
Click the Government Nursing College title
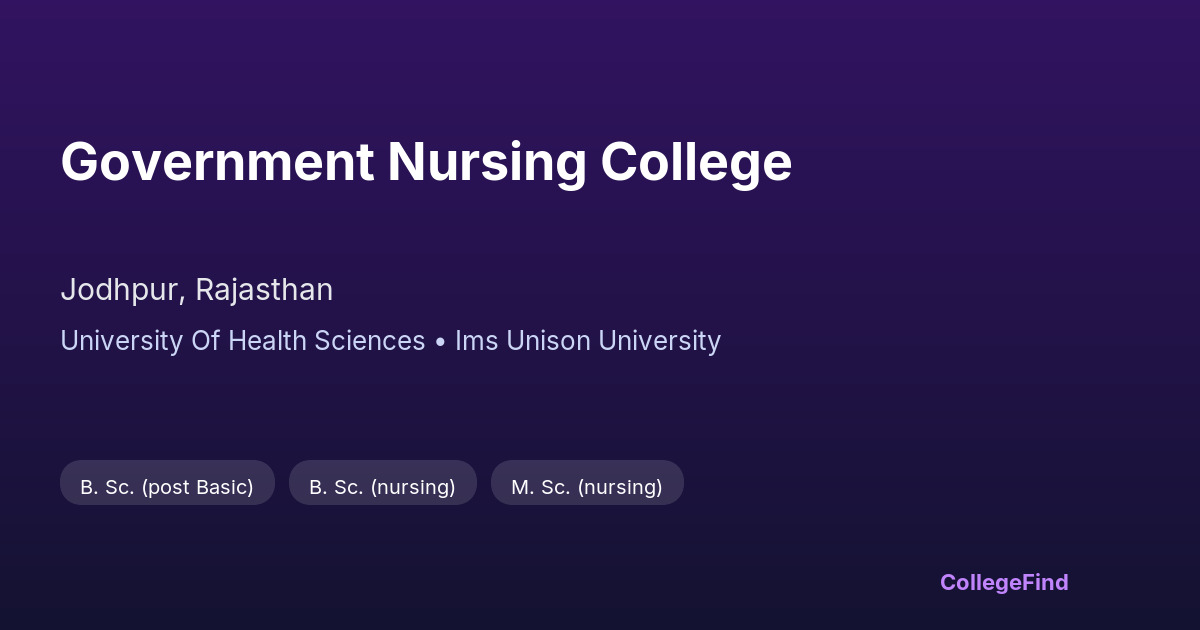tap(426, 162)
